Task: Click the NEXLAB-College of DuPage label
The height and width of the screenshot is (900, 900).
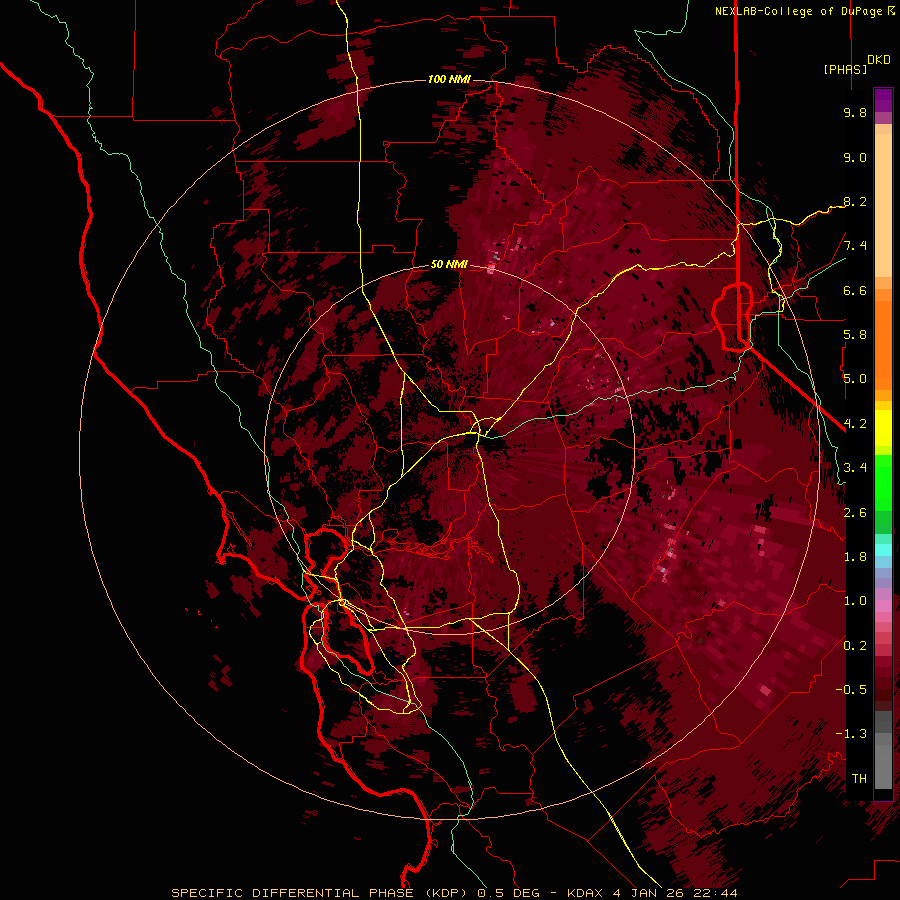Action: tap(799, 11)
